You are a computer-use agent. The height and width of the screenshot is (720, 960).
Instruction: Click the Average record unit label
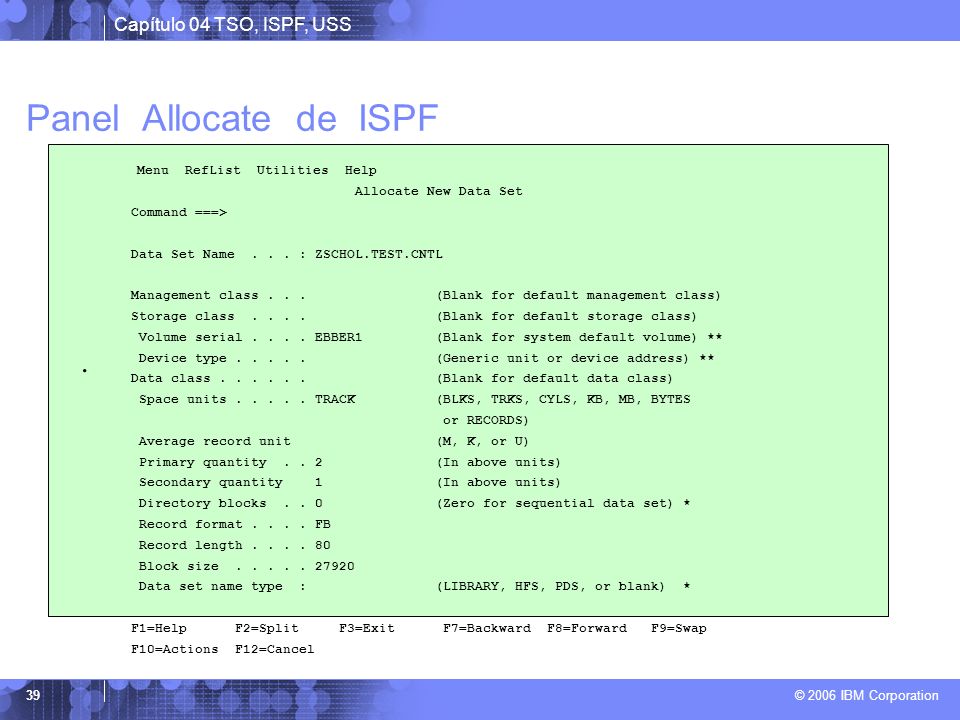click(x=214, y=441)
